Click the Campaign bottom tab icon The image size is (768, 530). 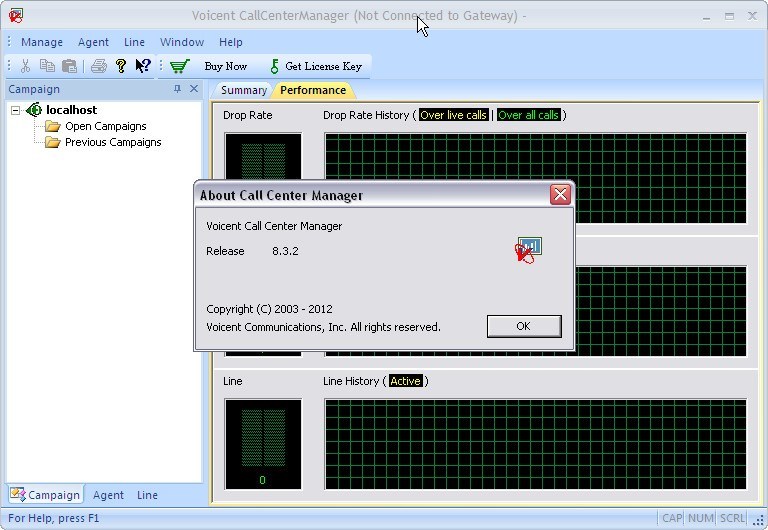18,494
